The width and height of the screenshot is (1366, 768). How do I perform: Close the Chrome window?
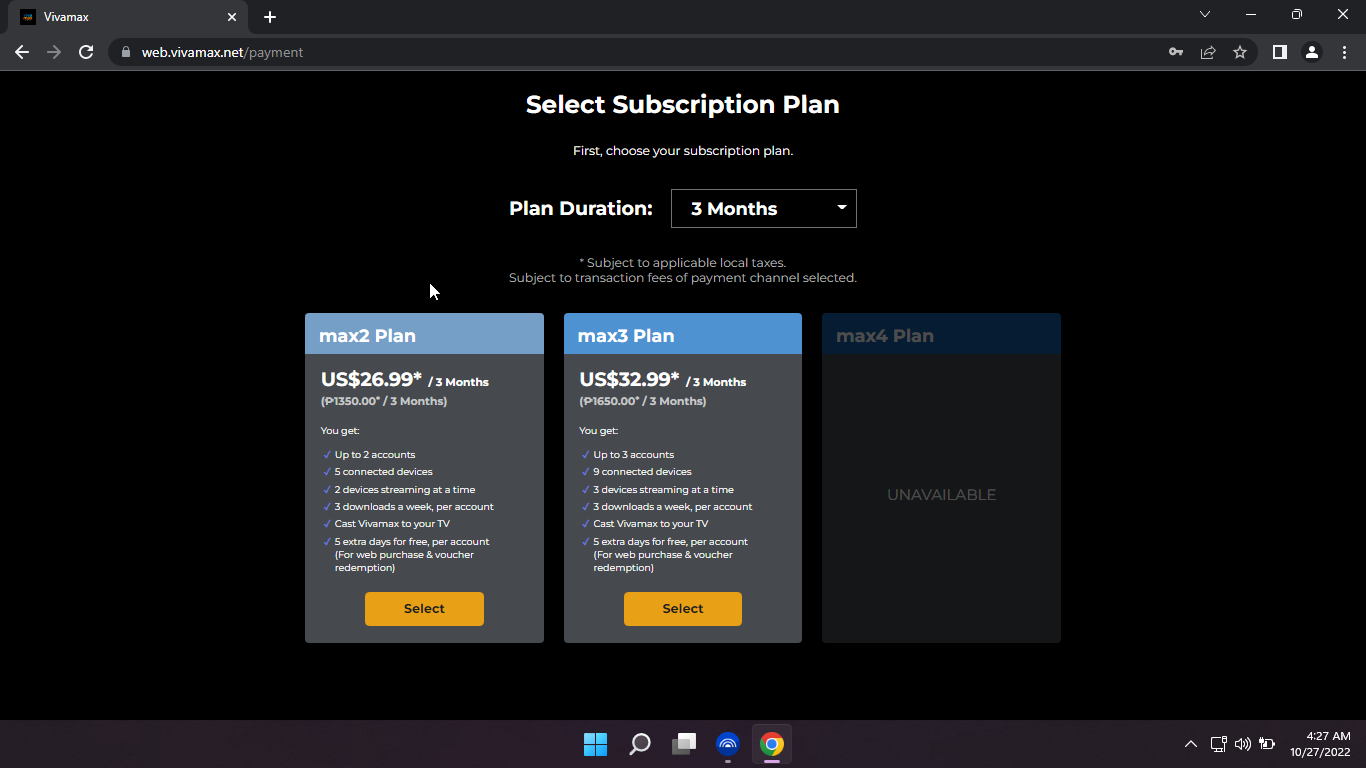click(1343, 14)
